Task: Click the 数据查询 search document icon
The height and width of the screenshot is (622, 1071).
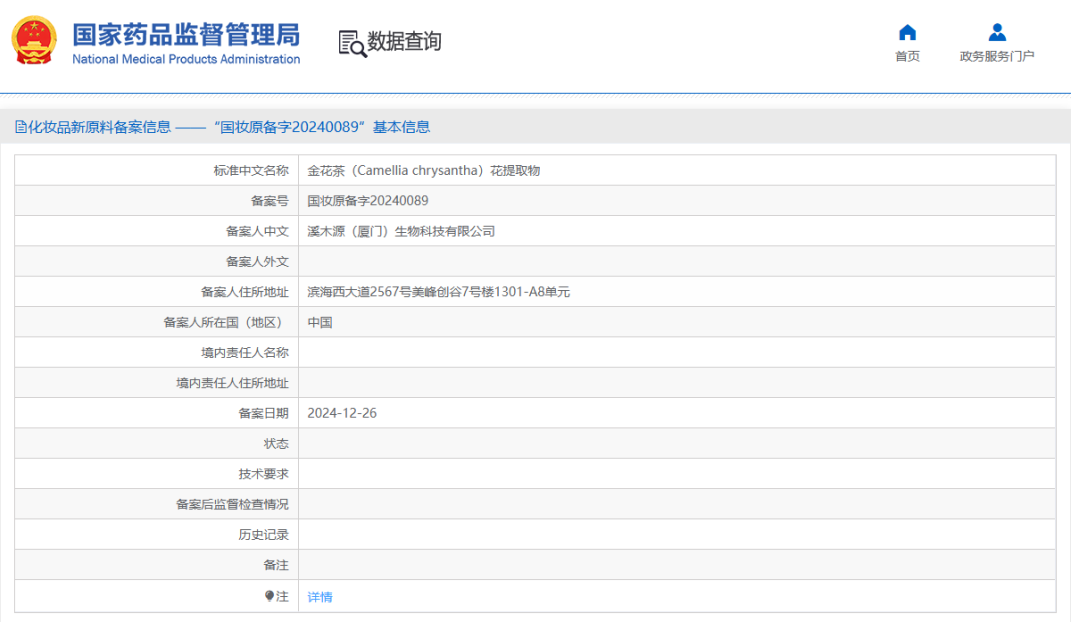Action: [x=352, y=43]
